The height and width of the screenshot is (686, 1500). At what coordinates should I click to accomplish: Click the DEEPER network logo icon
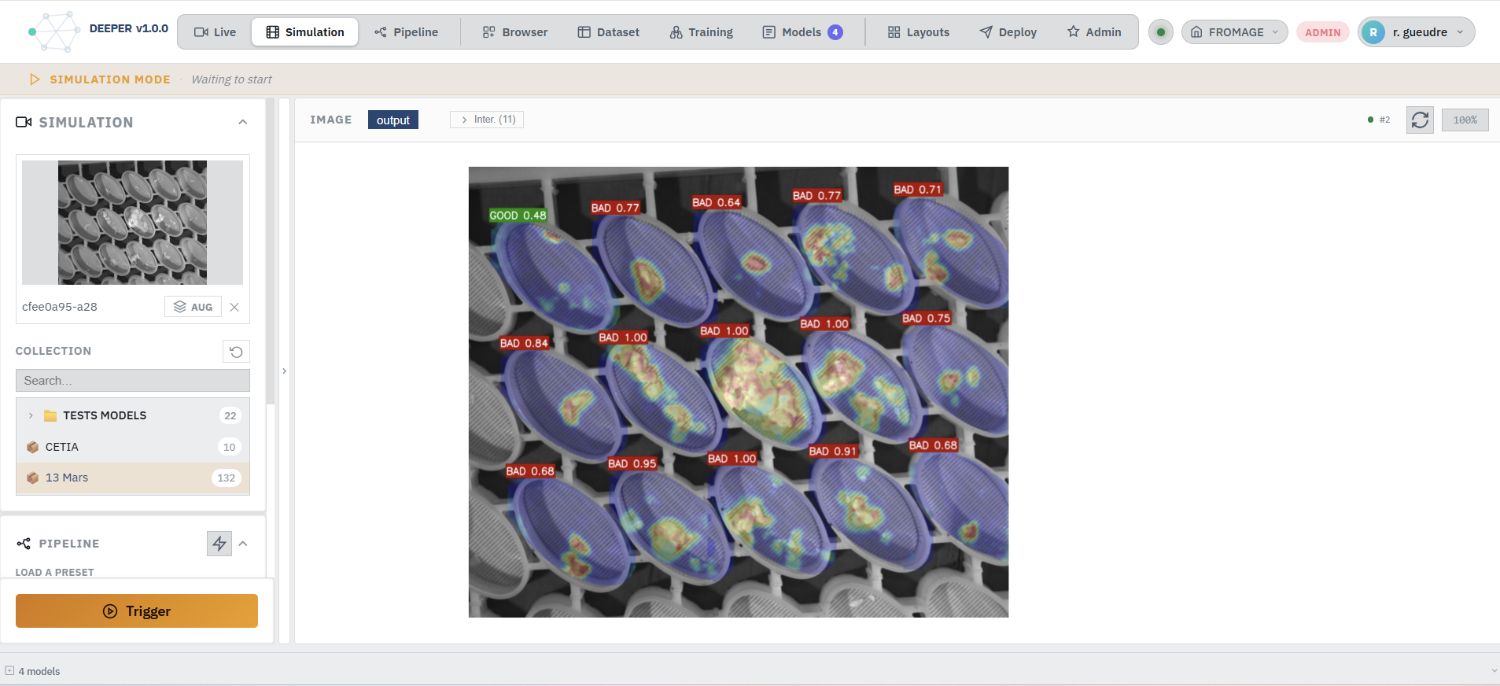(54, 32)
